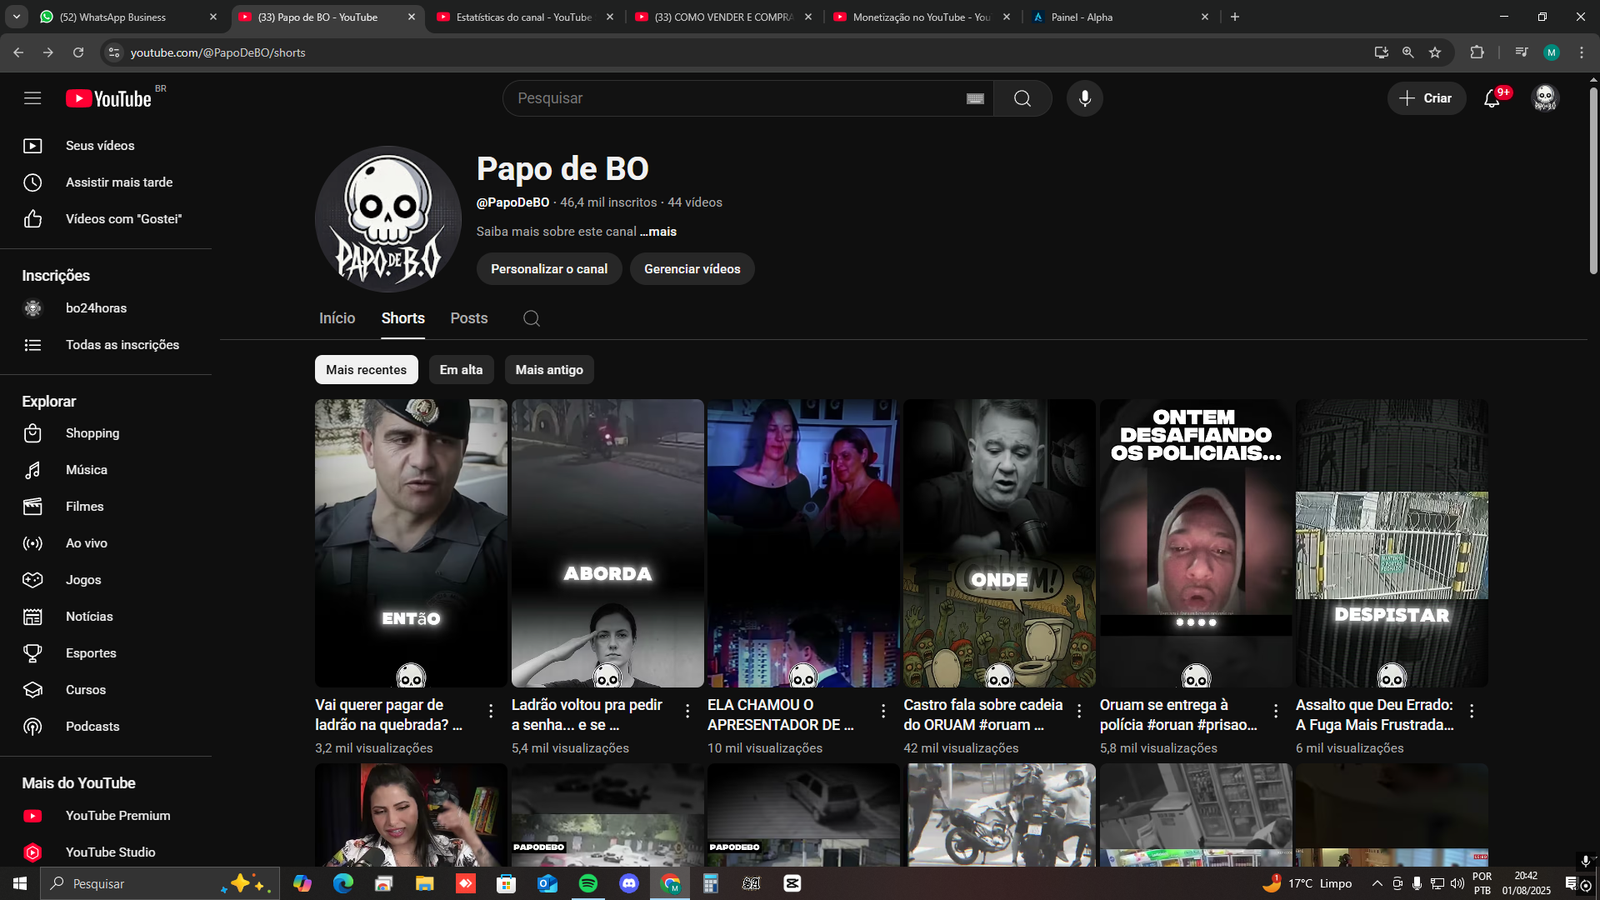Select Em alta filter chip
Image resolution: width=1600 pixels, height=900 pixels.
[461, 370]
